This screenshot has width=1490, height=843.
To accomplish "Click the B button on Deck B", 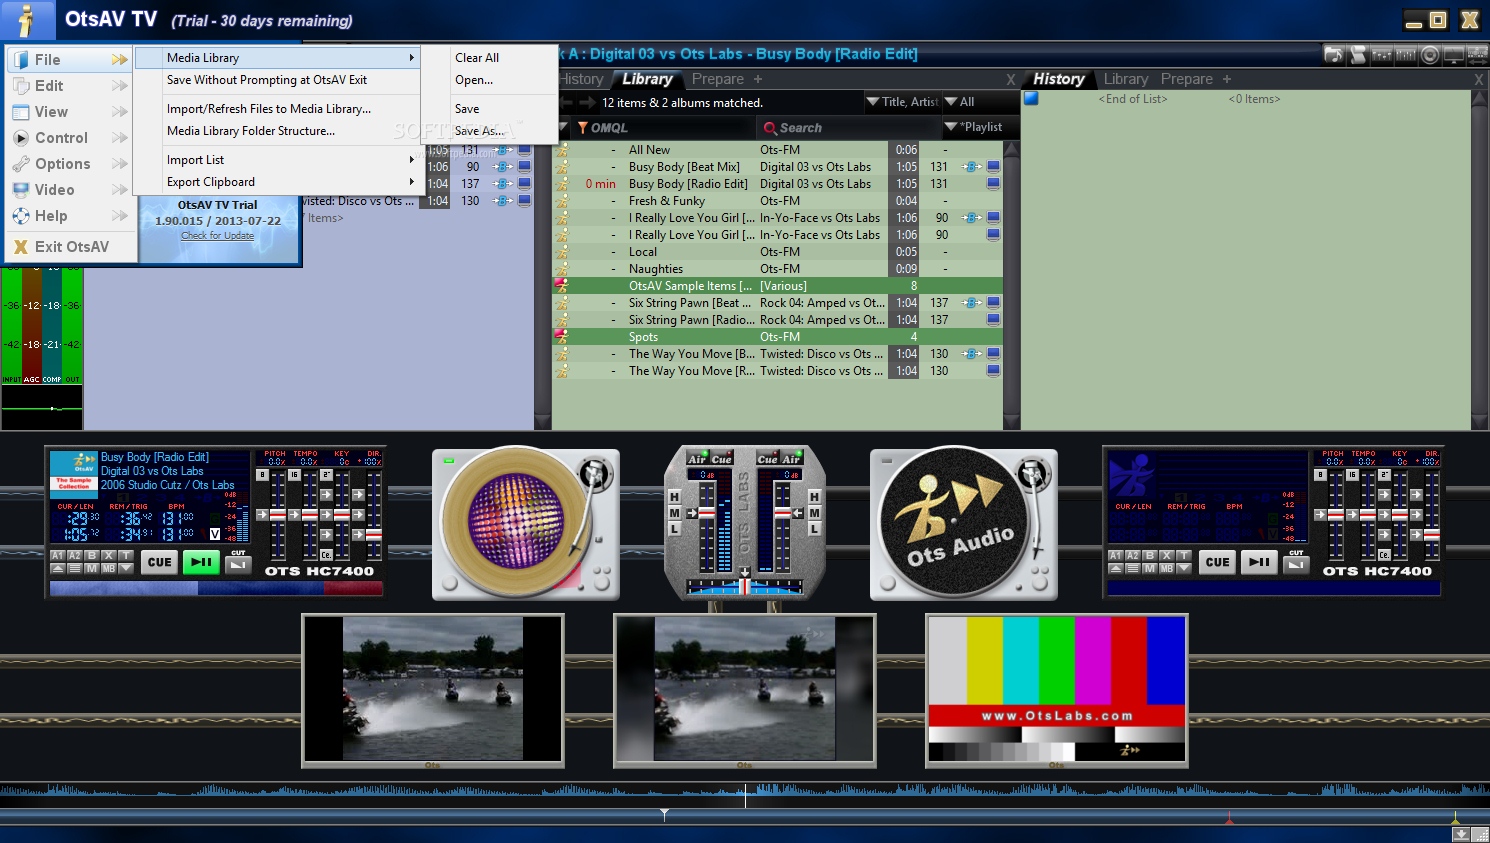I will pos(1149,555).
